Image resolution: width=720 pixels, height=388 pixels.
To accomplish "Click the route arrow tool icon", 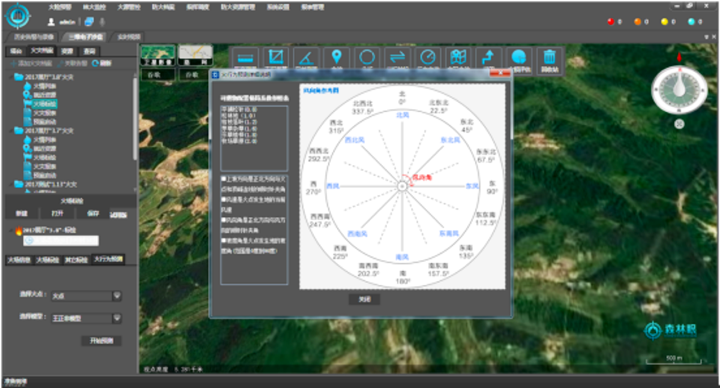I will click(x=488, y=58).
